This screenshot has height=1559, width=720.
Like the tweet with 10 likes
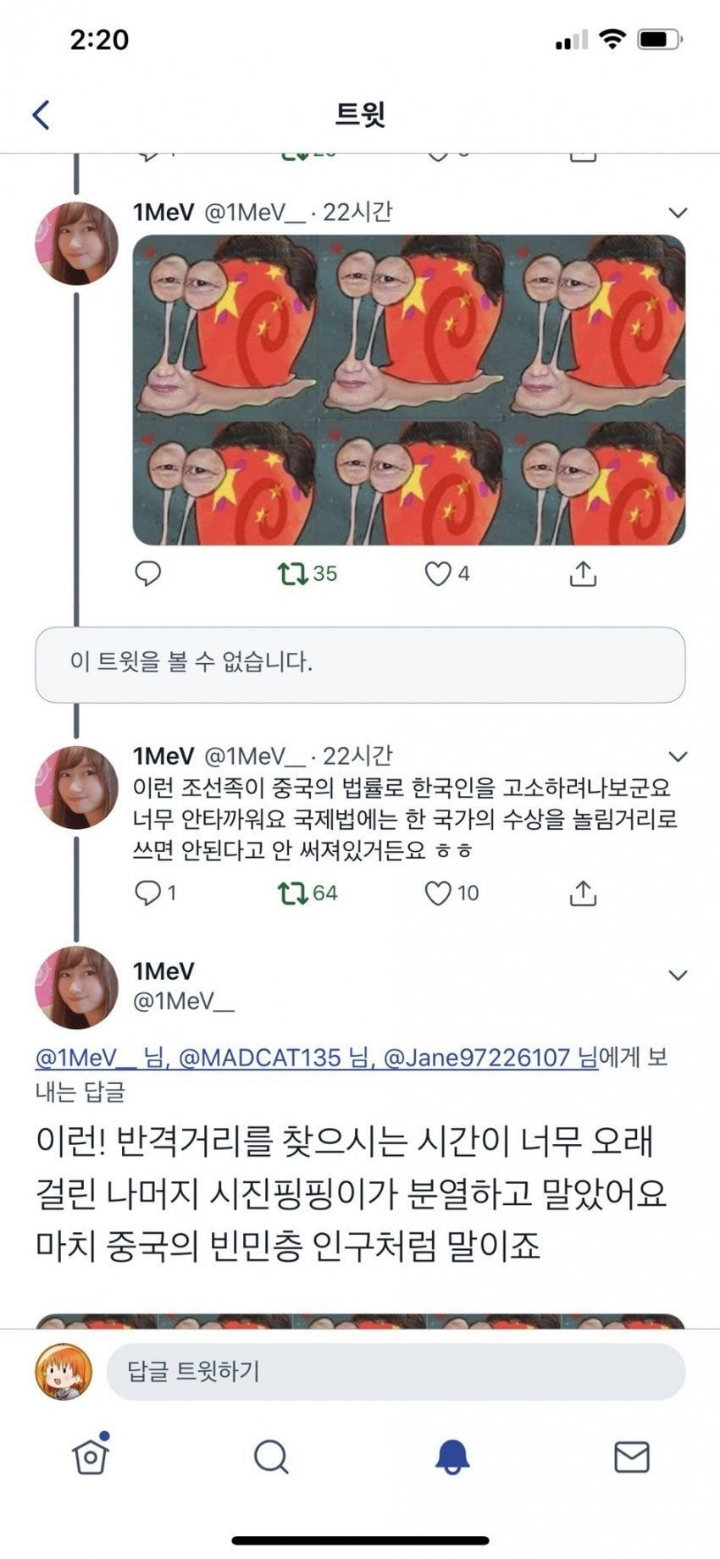pyautogui.click(x=438, y=892)
